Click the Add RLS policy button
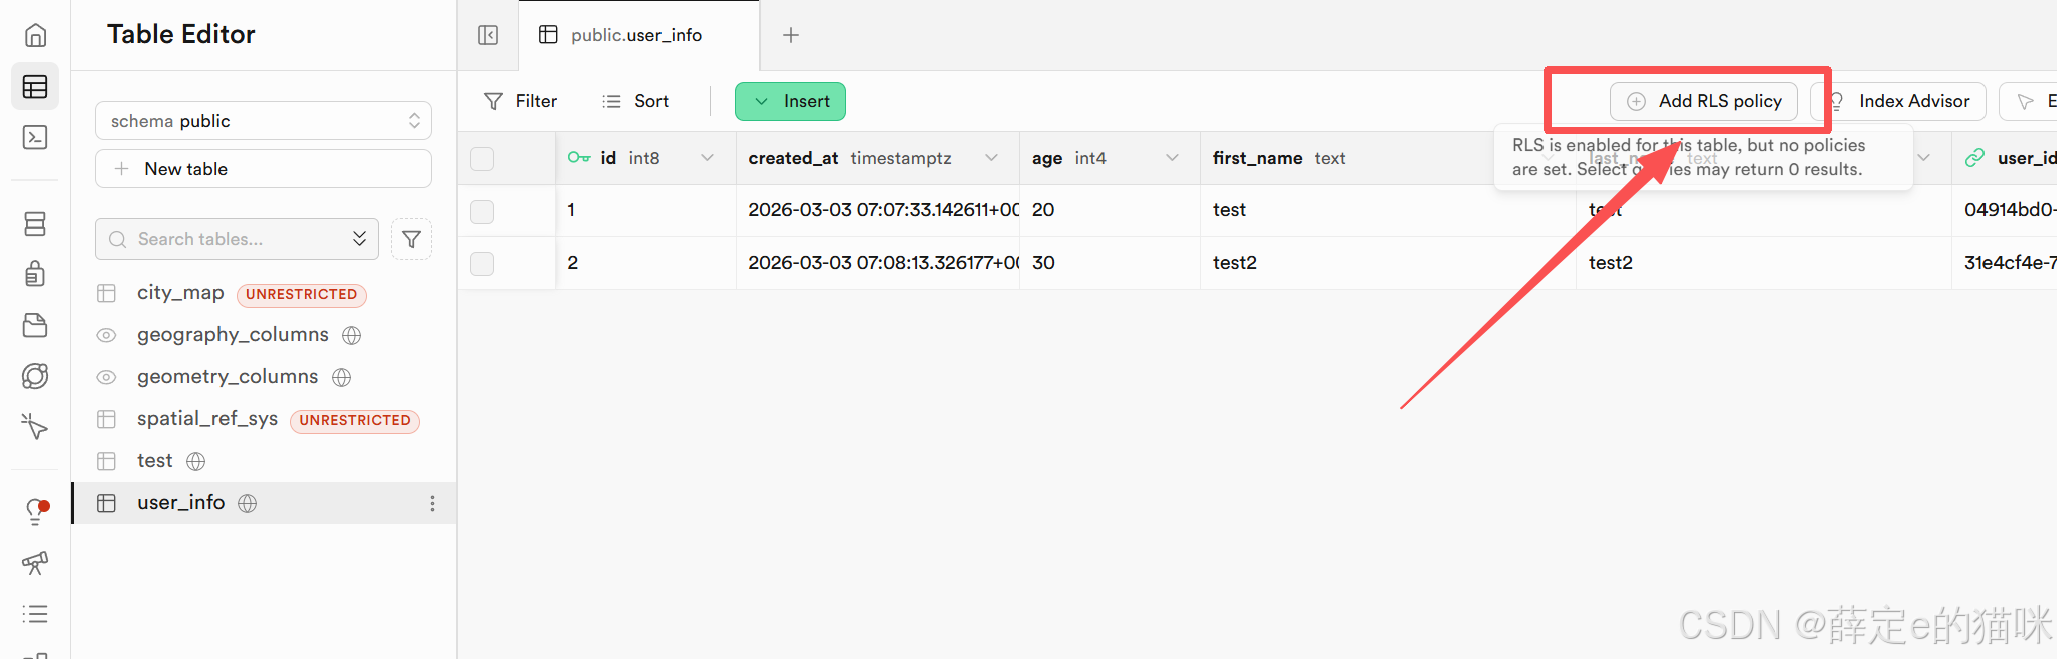 tap(1704, 101)
